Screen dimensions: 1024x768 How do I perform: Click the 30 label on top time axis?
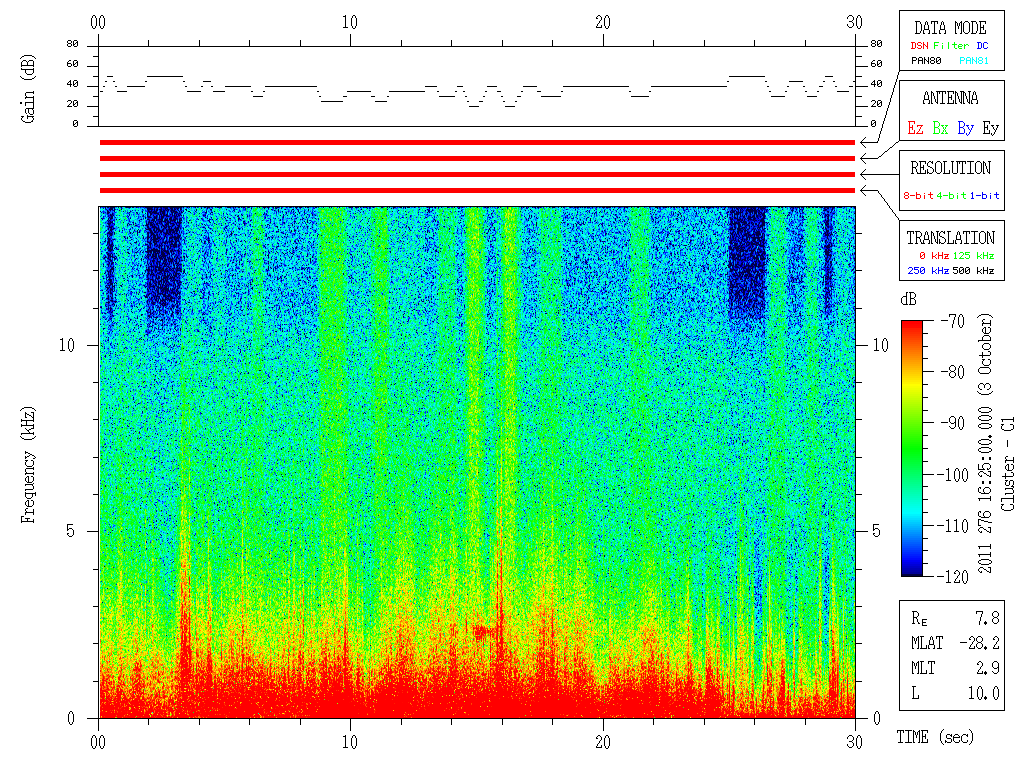(854, 22)
